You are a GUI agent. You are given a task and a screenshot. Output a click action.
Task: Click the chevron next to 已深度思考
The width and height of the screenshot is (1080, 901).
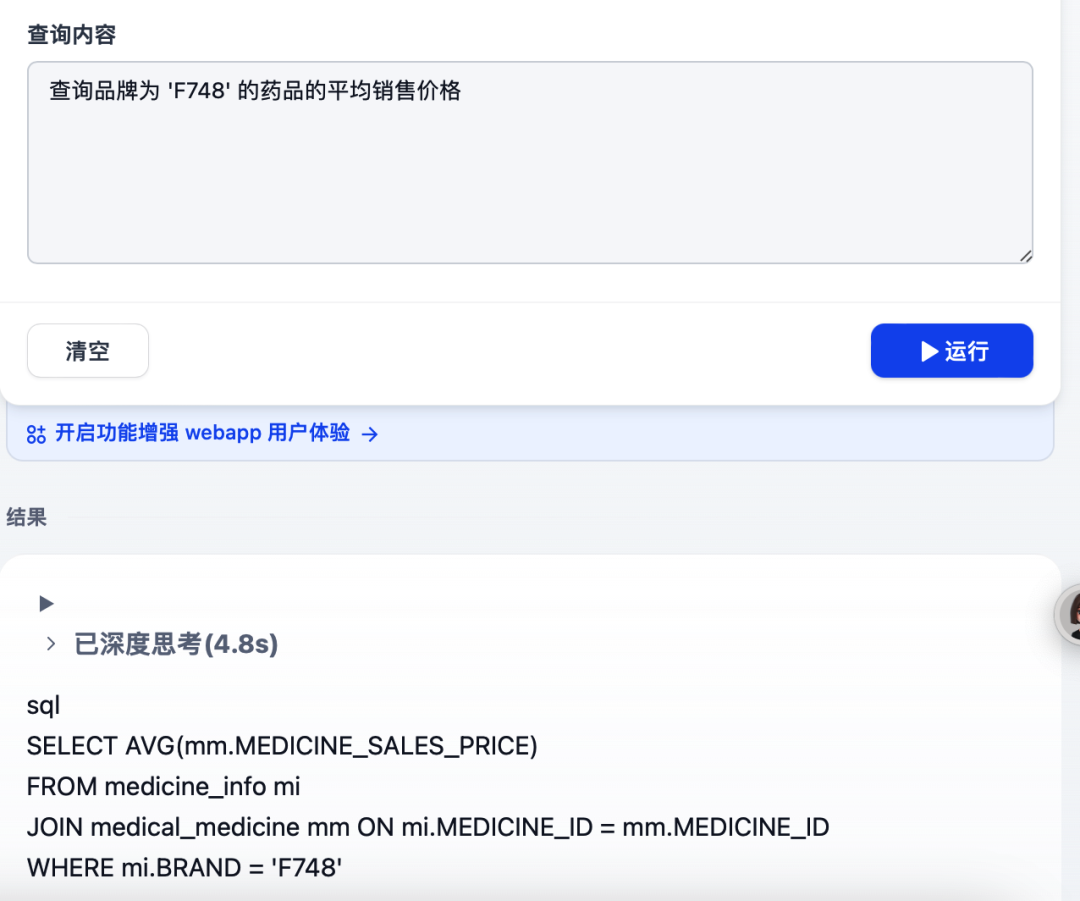[51, 643]
